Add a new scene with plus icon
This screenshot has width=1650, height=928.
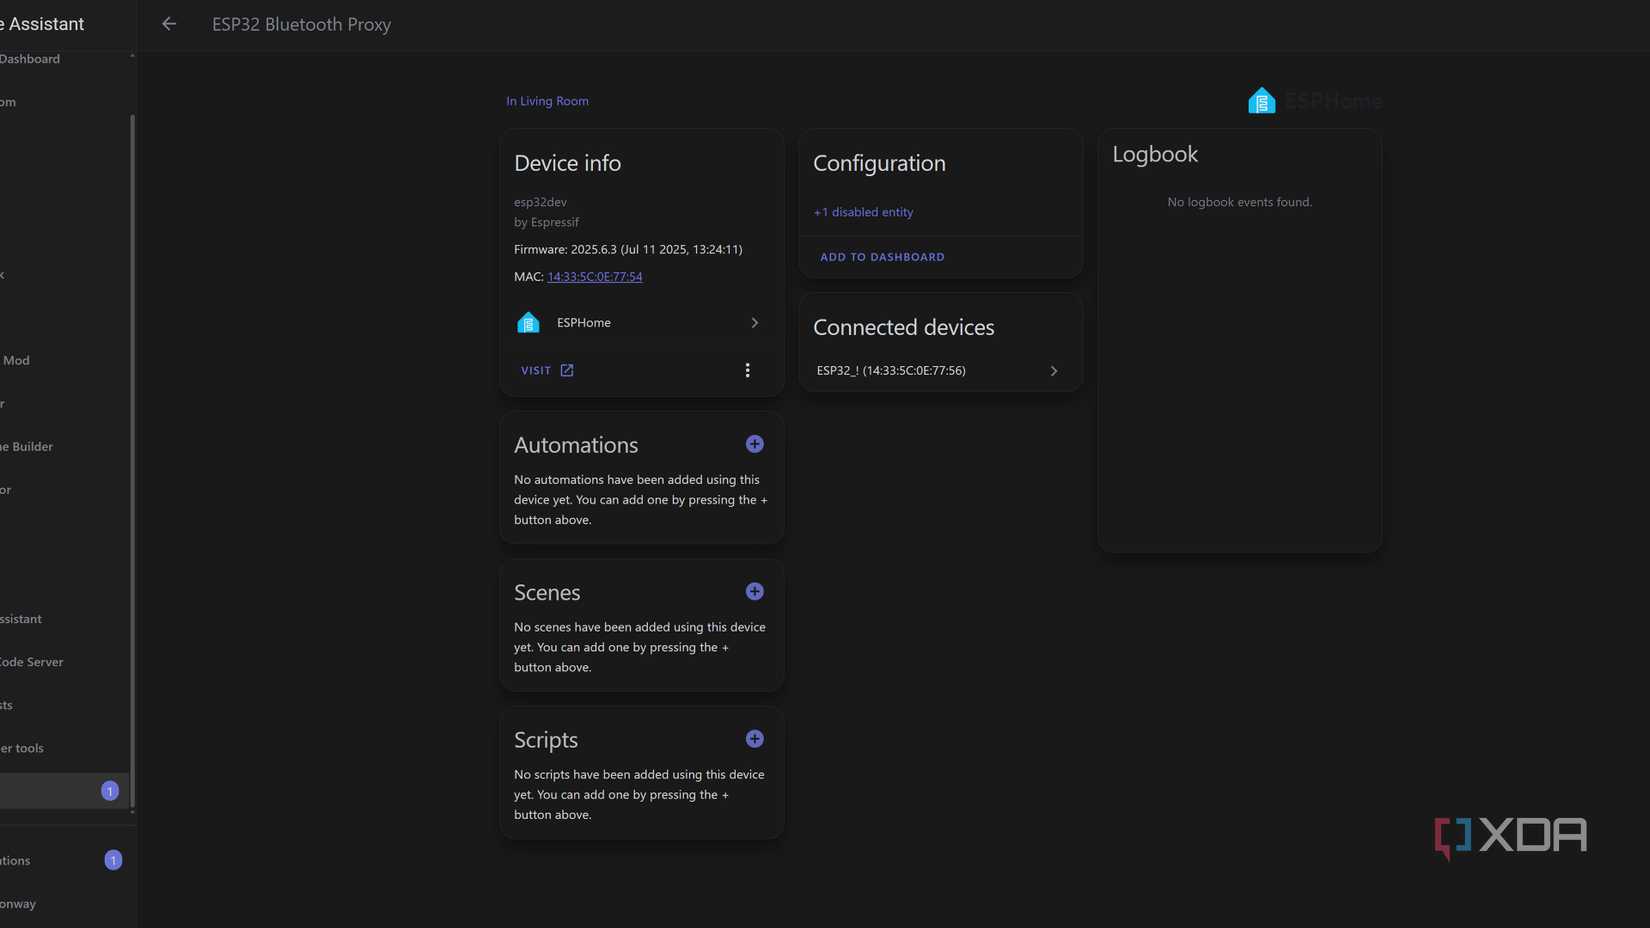tap(755, 592)
